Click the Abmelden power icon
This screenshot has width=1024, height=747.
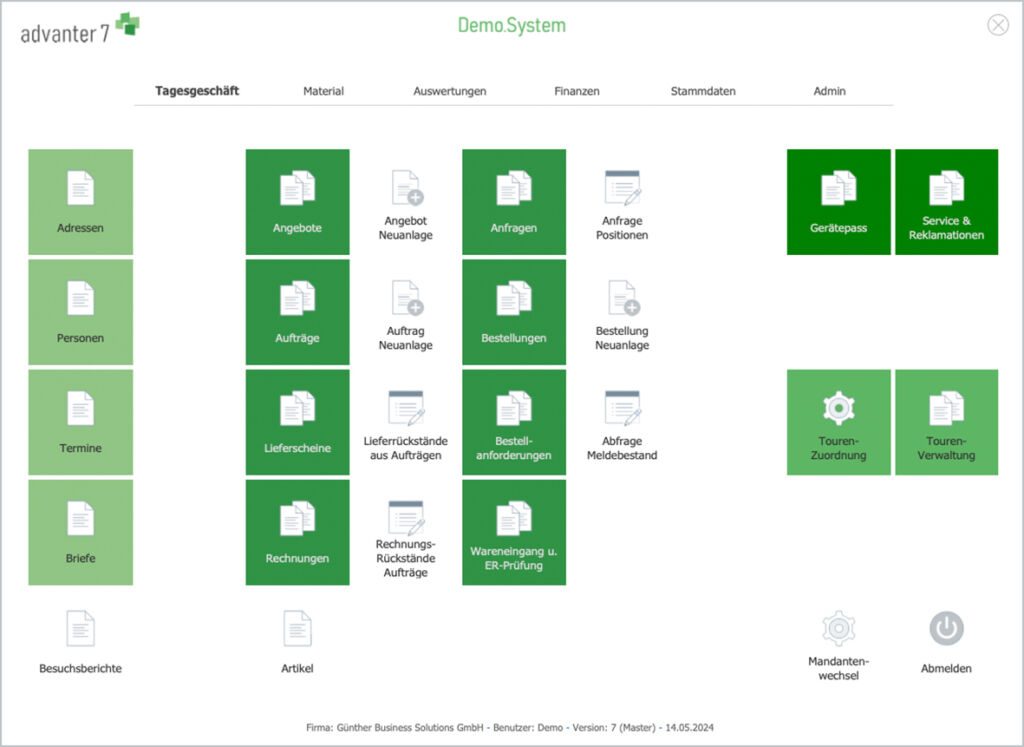pos(946,629)
